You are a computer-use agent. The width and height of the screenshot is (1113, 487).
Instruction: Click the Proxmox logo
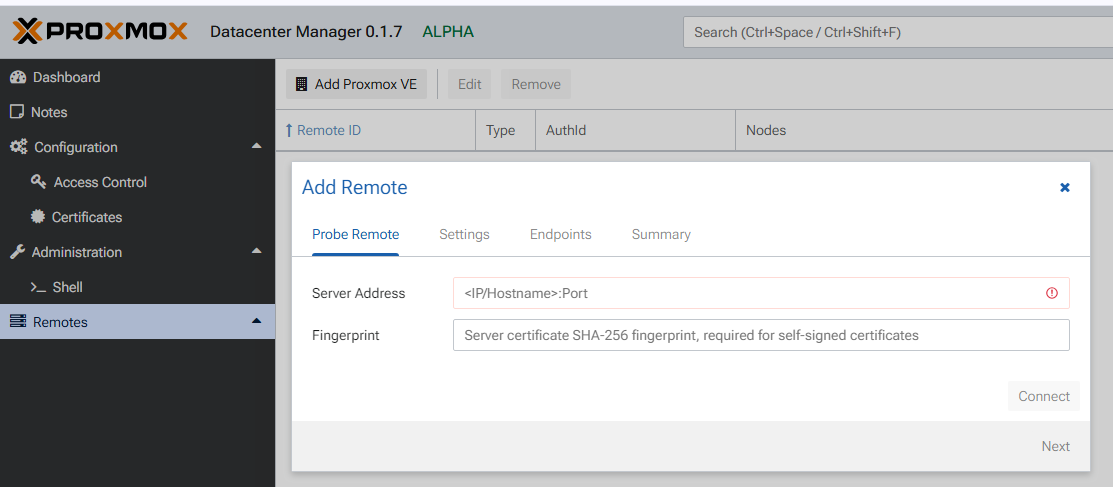(x=100, y=32)
